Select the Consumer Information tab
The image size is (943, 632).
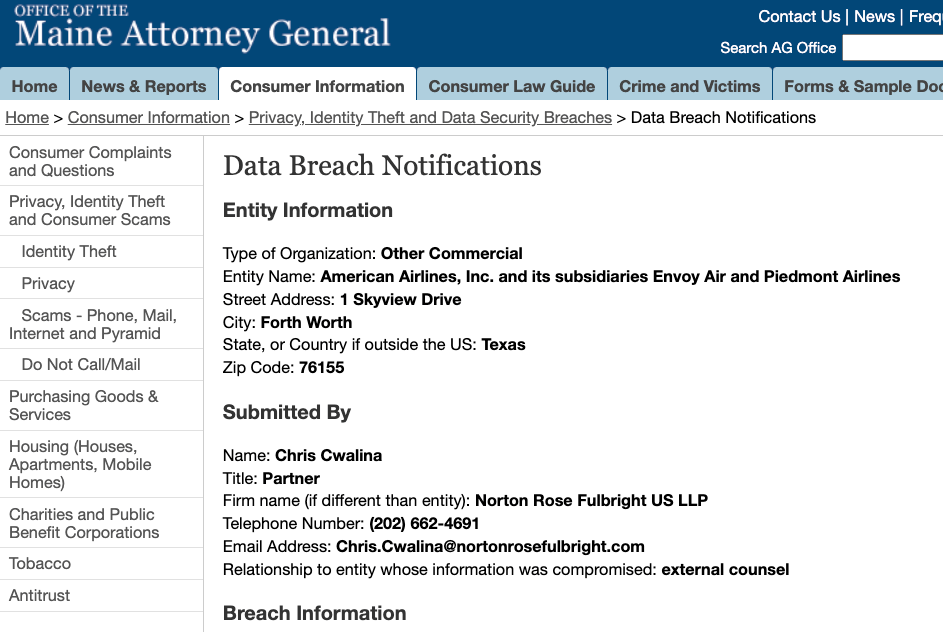click(317, 86)
